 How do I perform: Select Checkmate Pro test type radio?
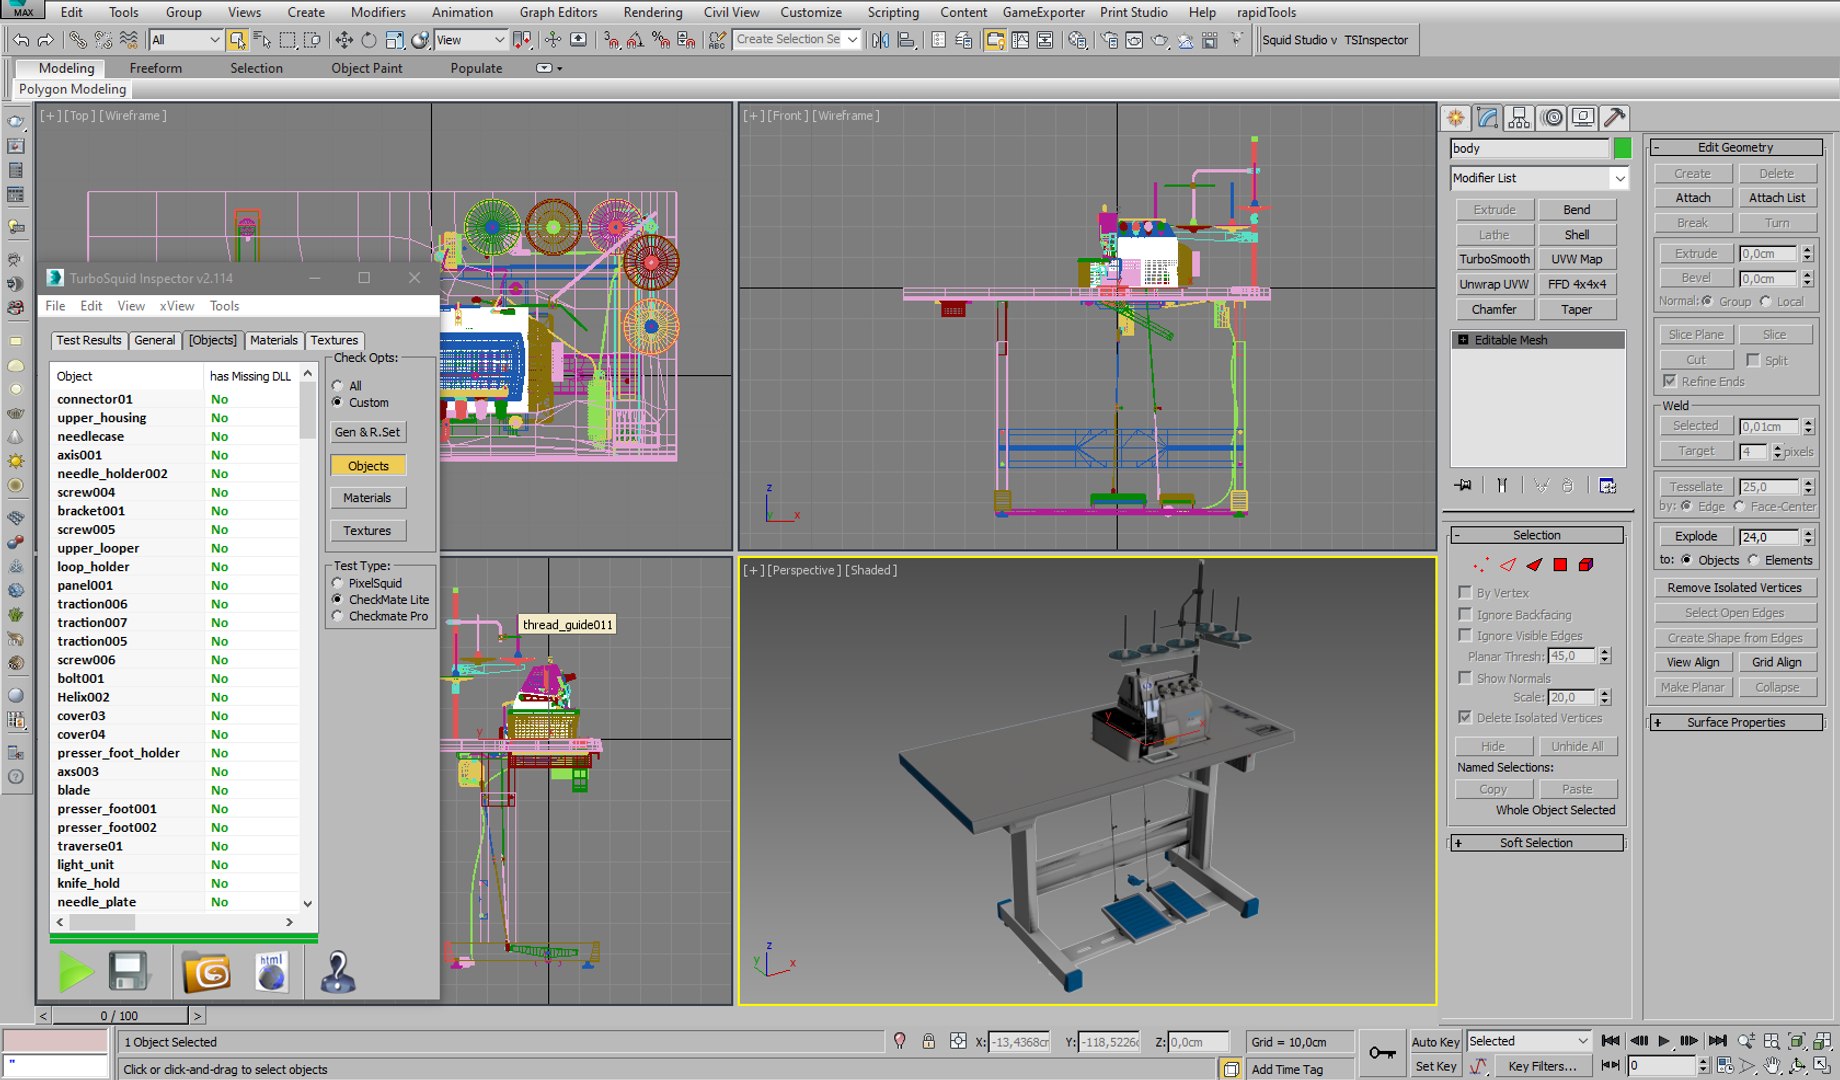click(x=338, y=616)
